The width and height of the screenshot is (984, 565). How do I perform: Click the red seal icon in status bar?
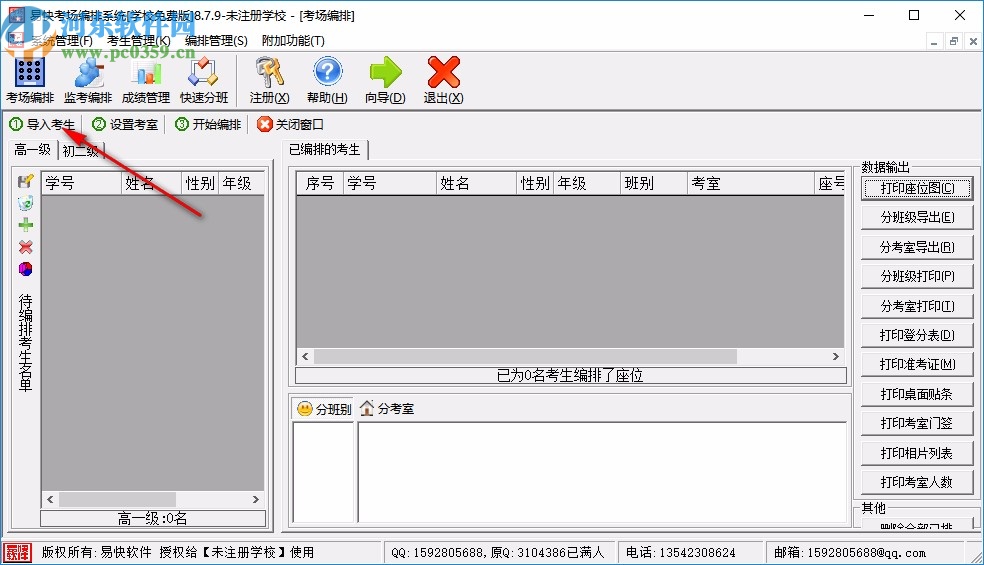[18, 552]
